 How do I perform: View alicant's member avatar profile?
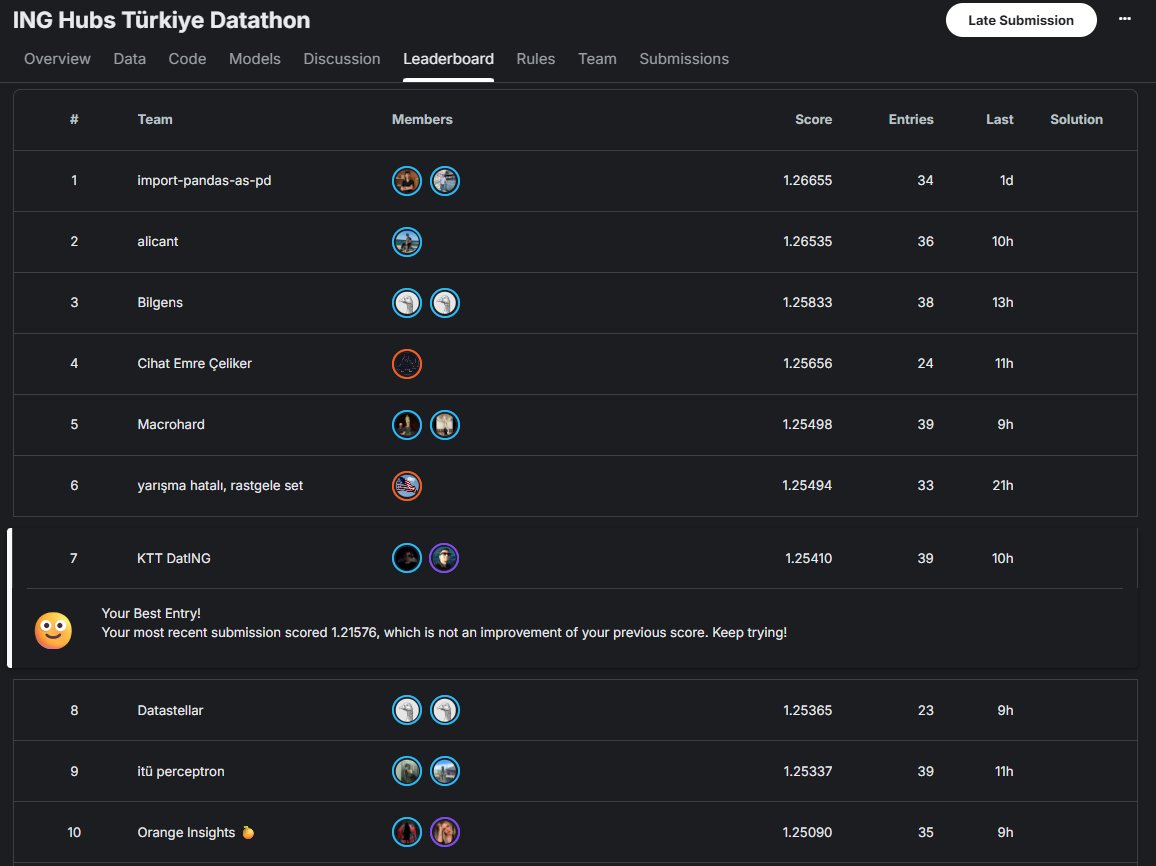click(x=407, y=242)
